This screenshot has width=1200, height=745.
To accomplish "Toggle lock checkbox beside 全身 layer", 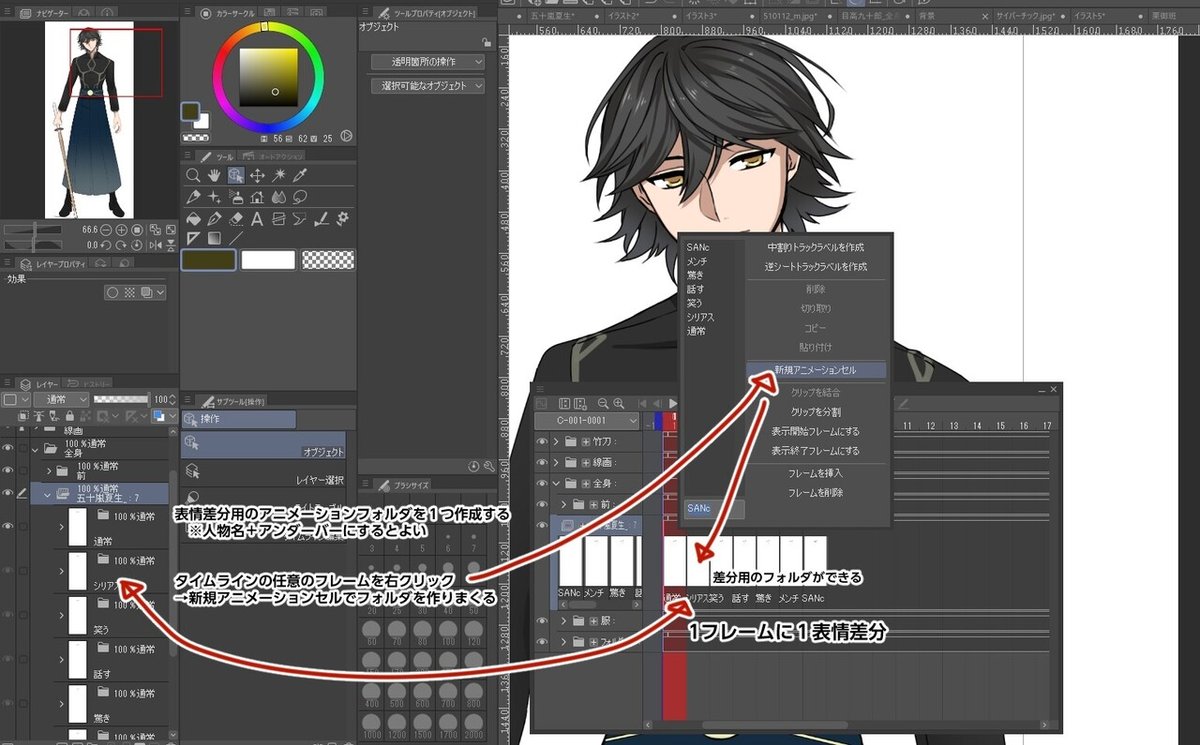I will point(23,448).
